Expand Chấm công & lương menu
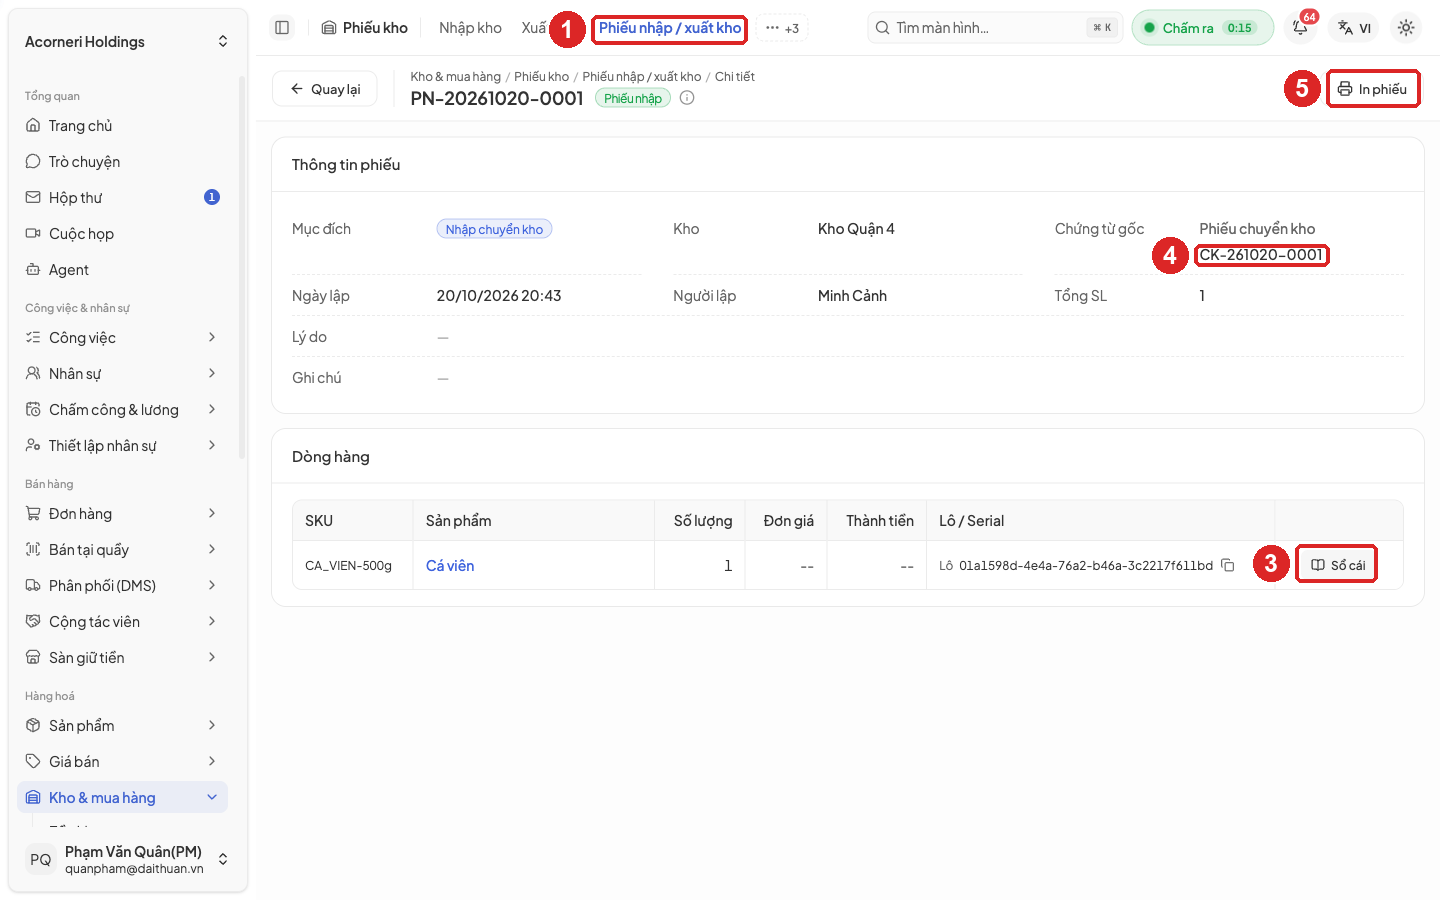Screen dimensions: 1440x900 coord(122,410)
